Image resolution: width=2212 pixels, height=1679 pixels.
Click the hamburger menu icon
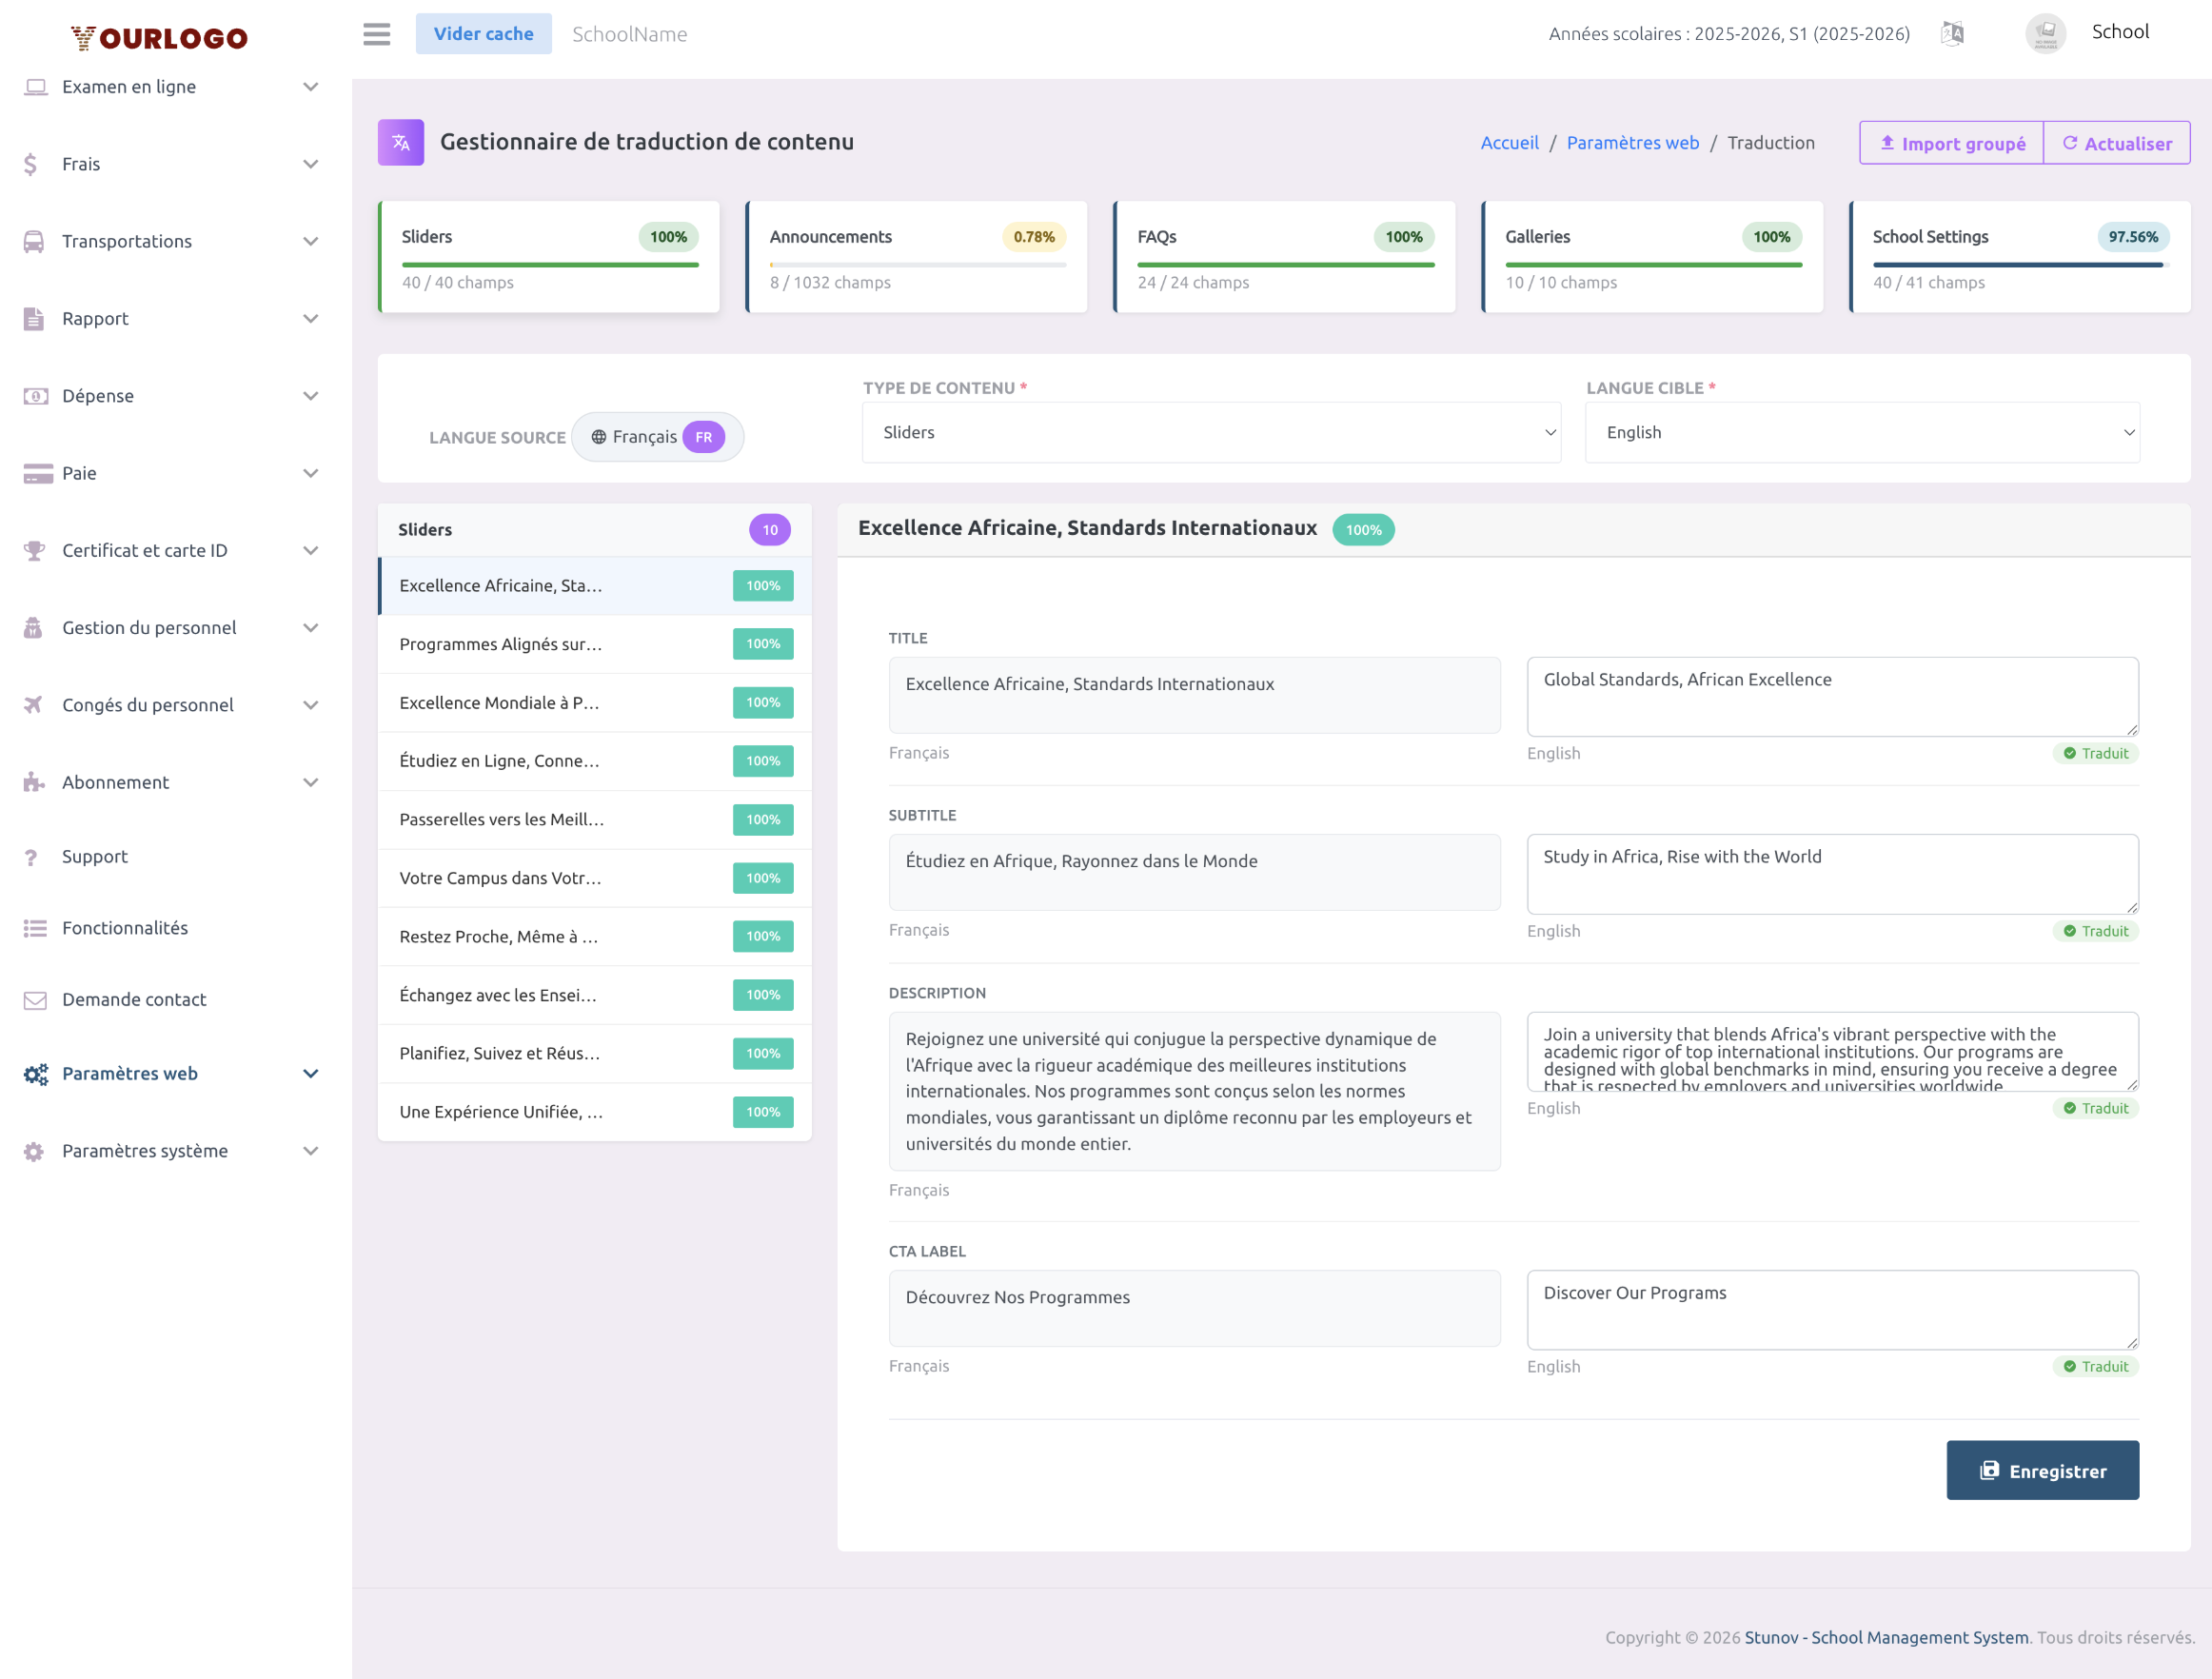(376, 34)
